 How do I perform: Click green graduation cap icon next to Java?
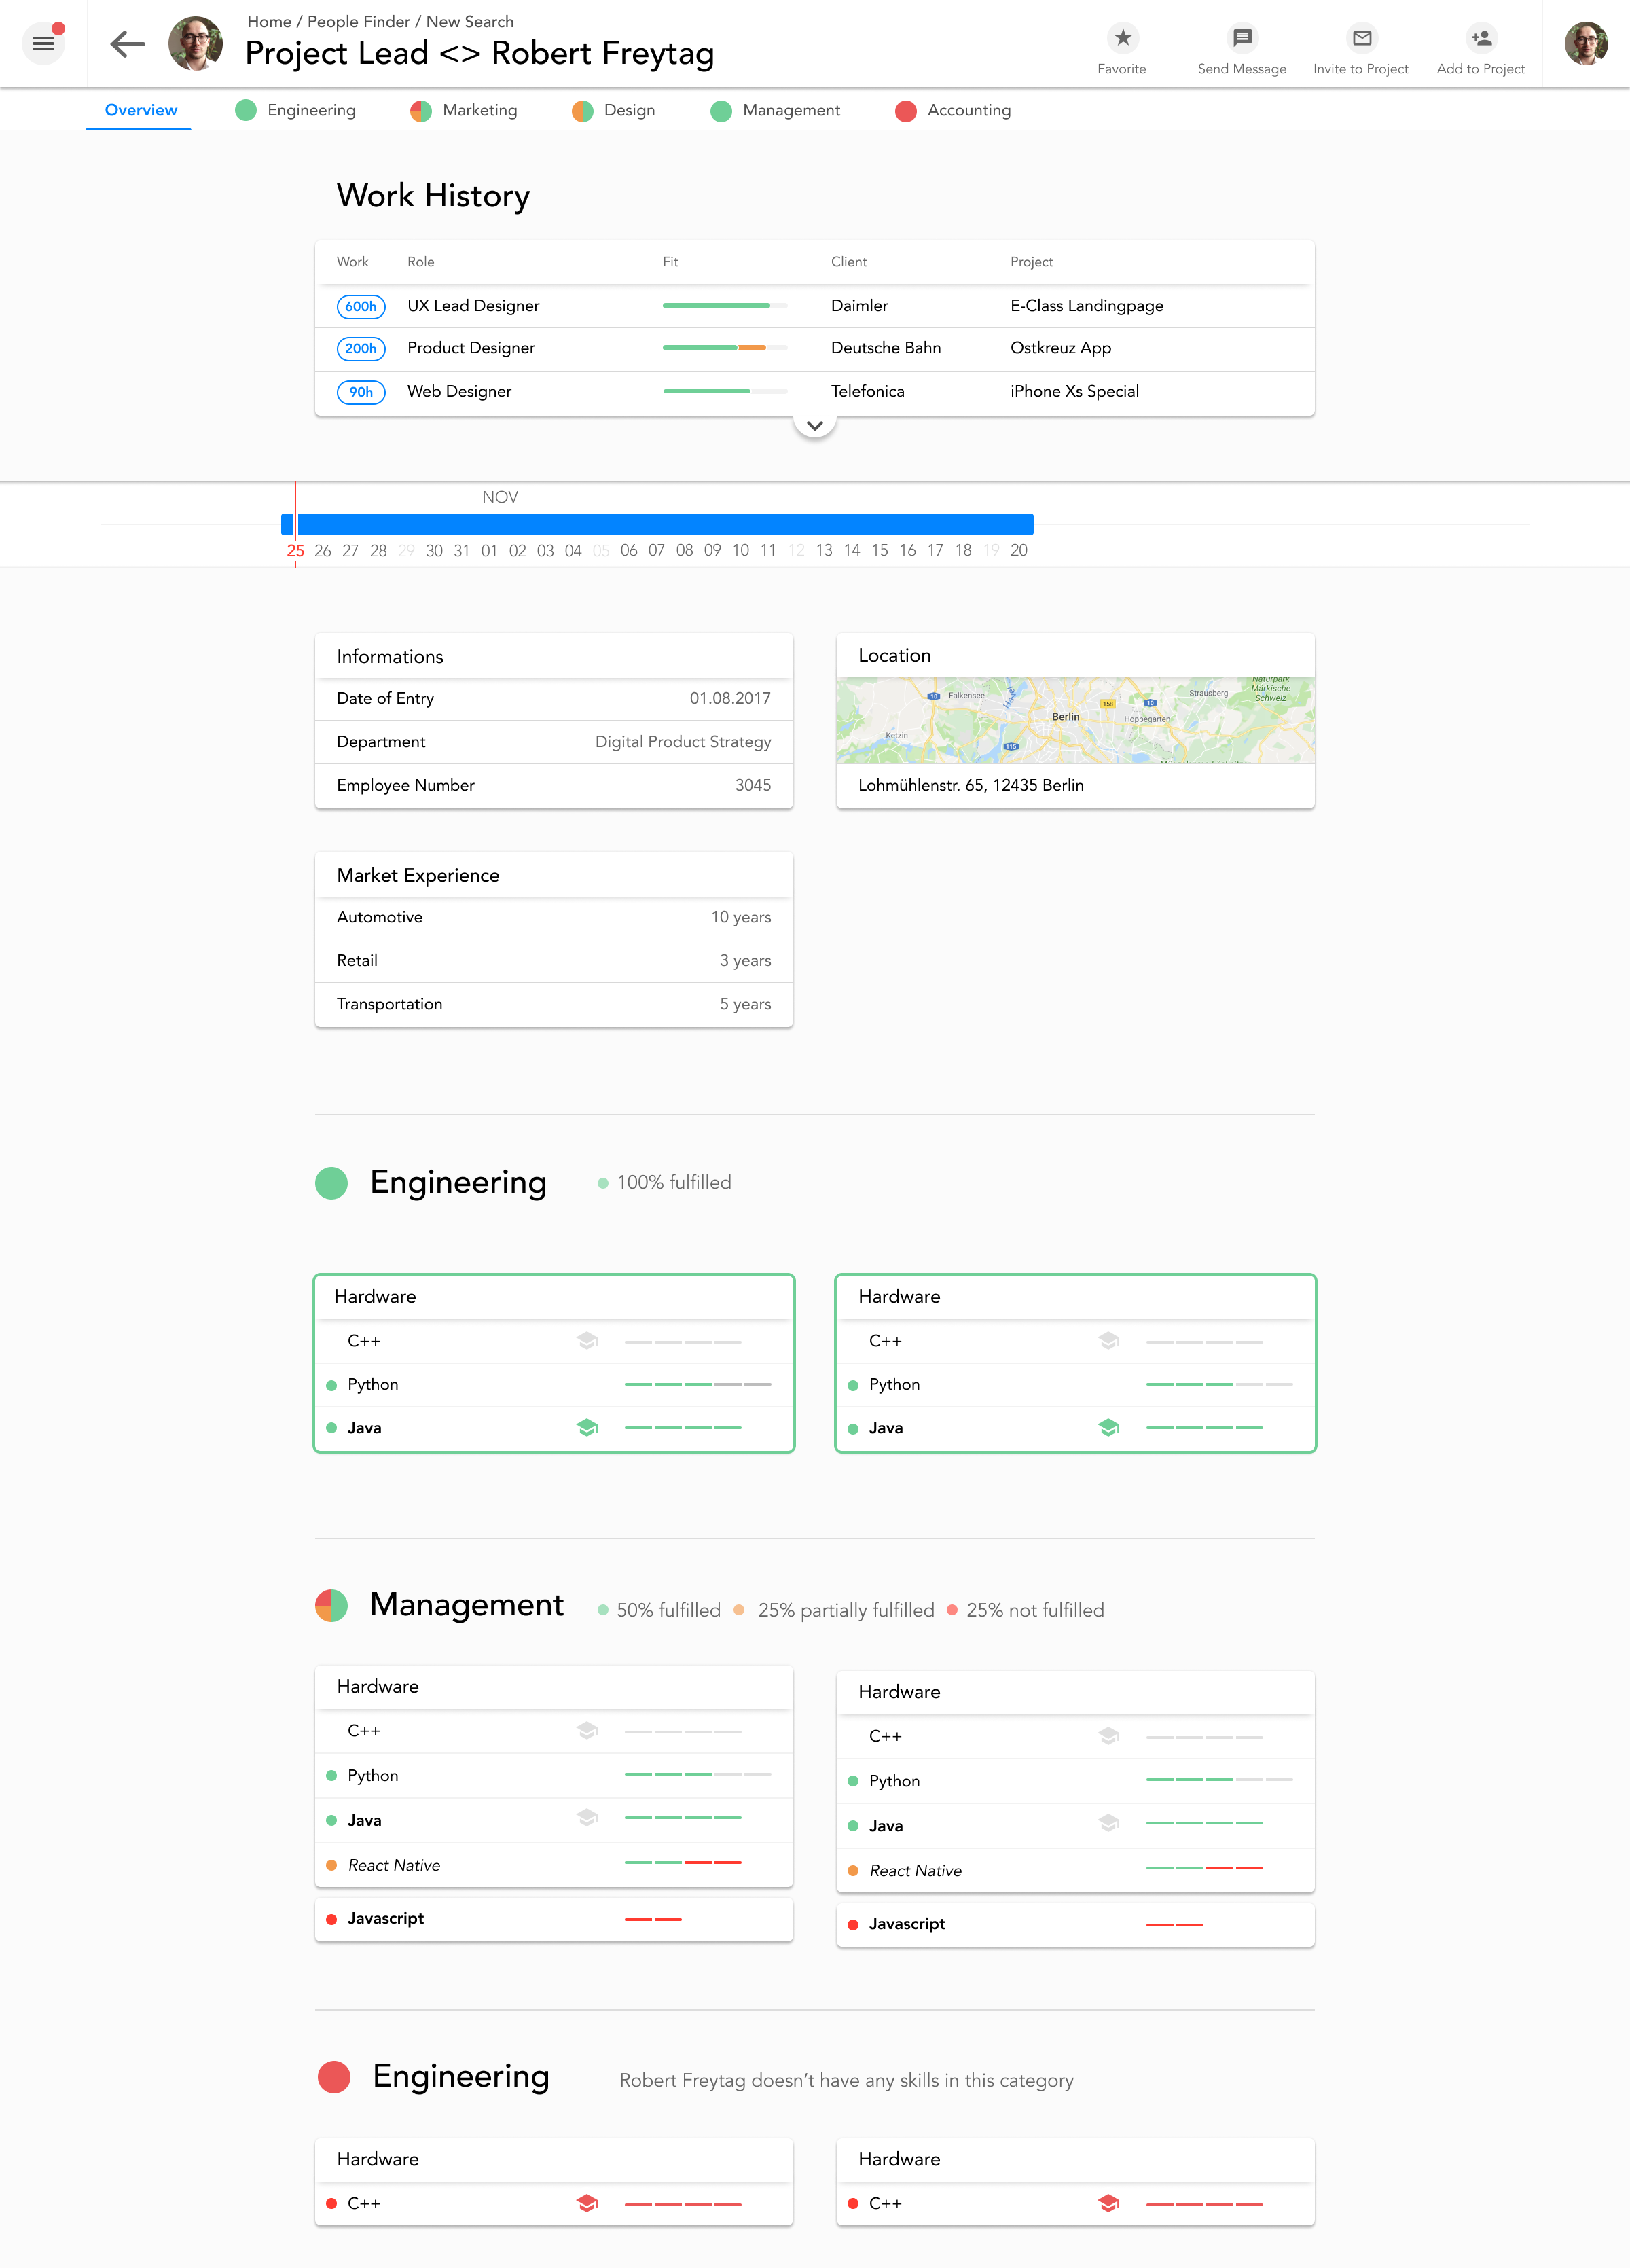(x=587, y=1427)
